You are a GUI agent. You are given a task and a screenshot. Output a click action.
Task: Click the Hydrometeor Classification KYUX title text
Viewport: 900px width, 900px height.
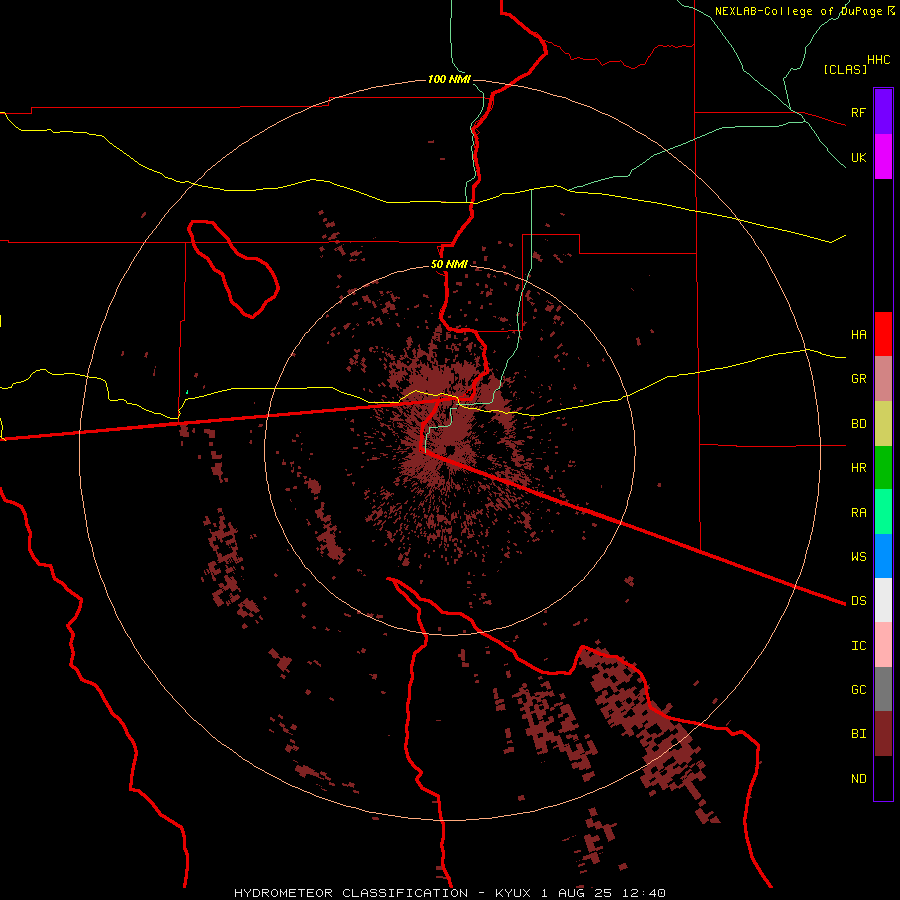click(x=449, y=893)
